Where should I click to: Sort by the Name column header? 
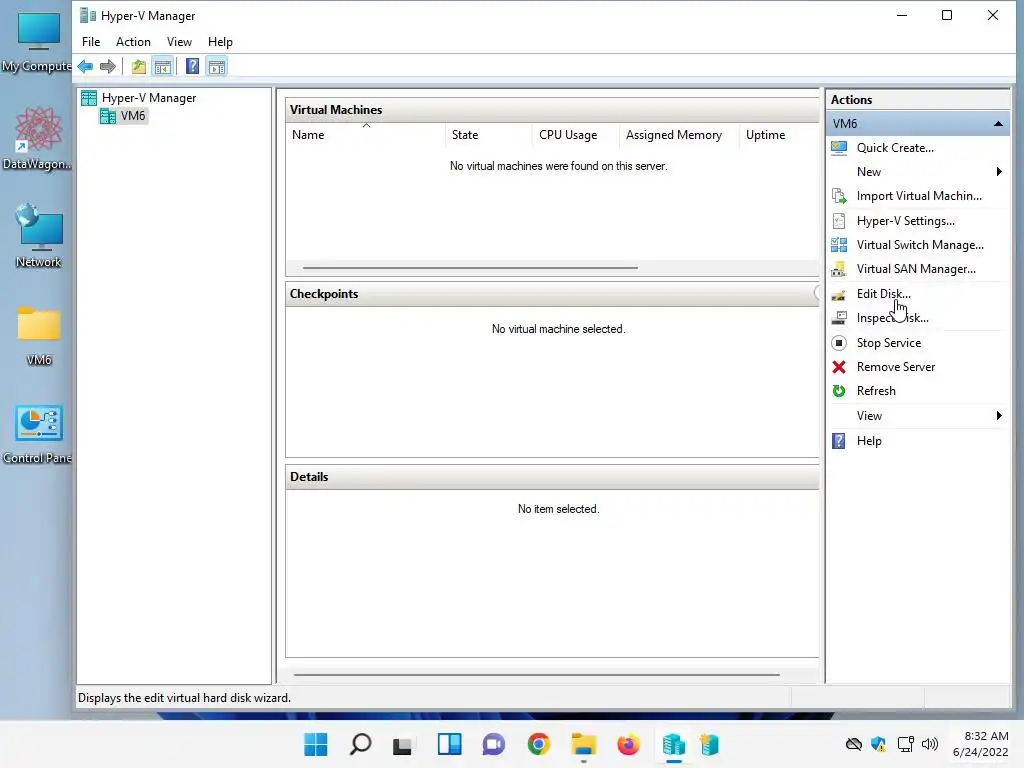(x=366, y=135)
